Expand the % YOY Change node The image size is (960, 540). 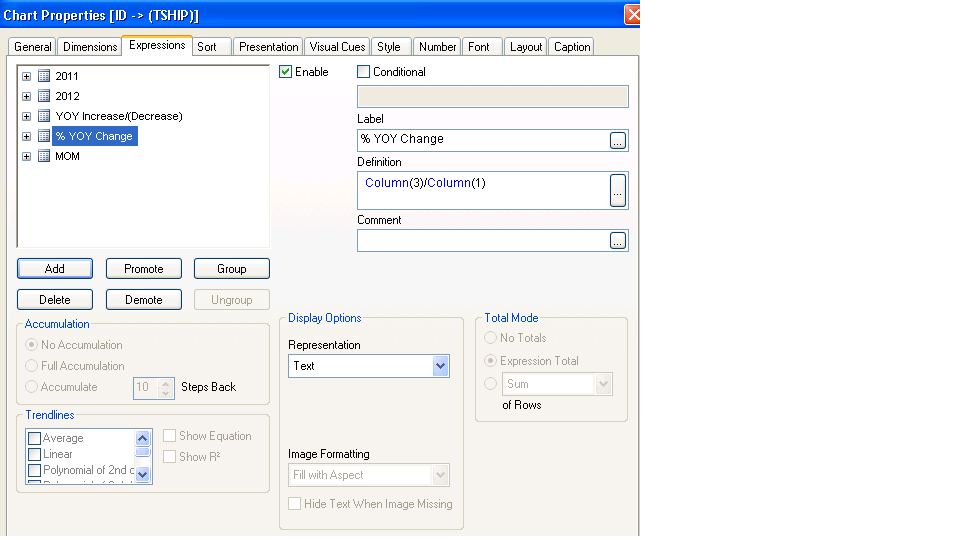pos(26,137)
